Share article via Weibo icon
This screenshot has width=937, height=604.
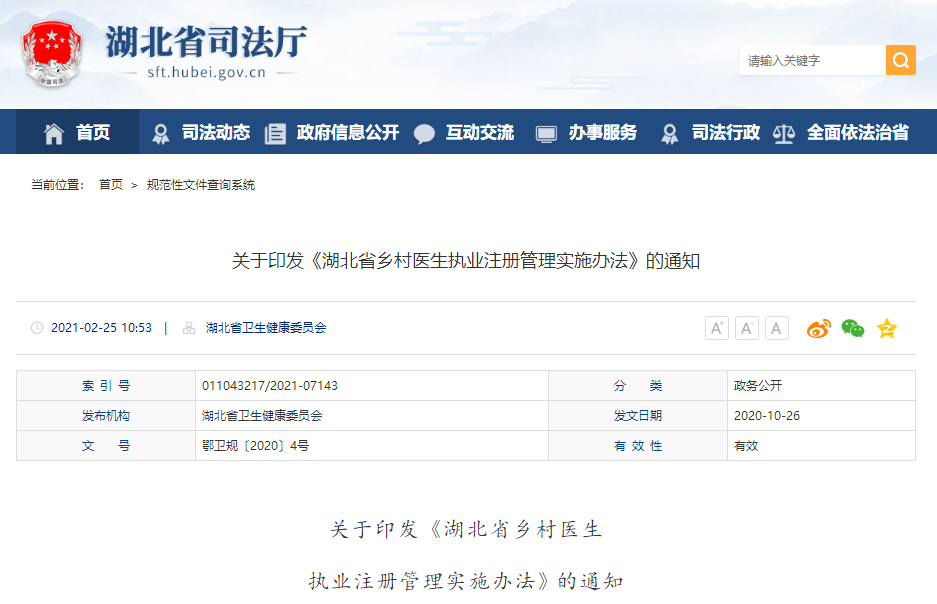[819, 328]
